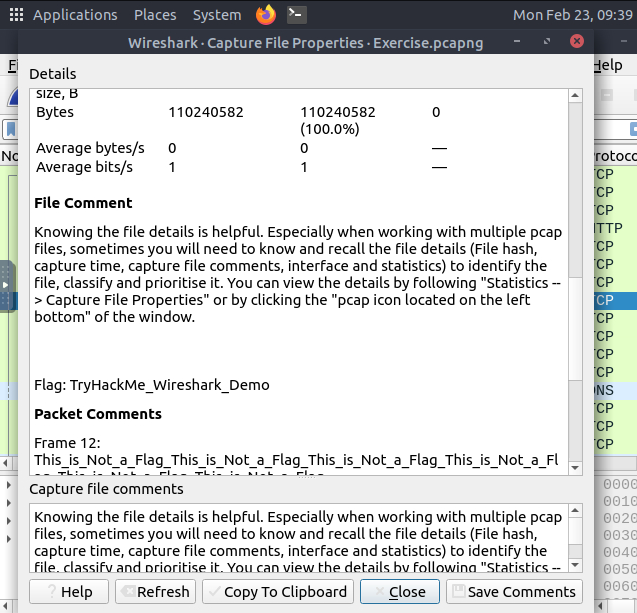Close the Capture File Properties dialog via red X
Image resolution: width=637 pixels, height=613 pixels.
tap(577, 41)
